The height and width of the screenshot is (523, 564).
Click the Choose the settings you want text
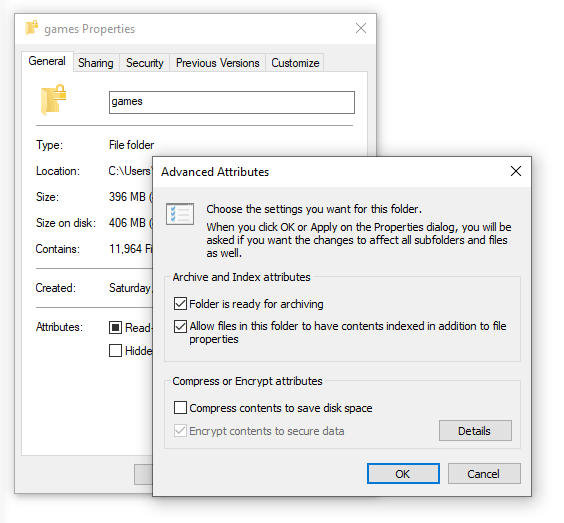tap(314, 209)
